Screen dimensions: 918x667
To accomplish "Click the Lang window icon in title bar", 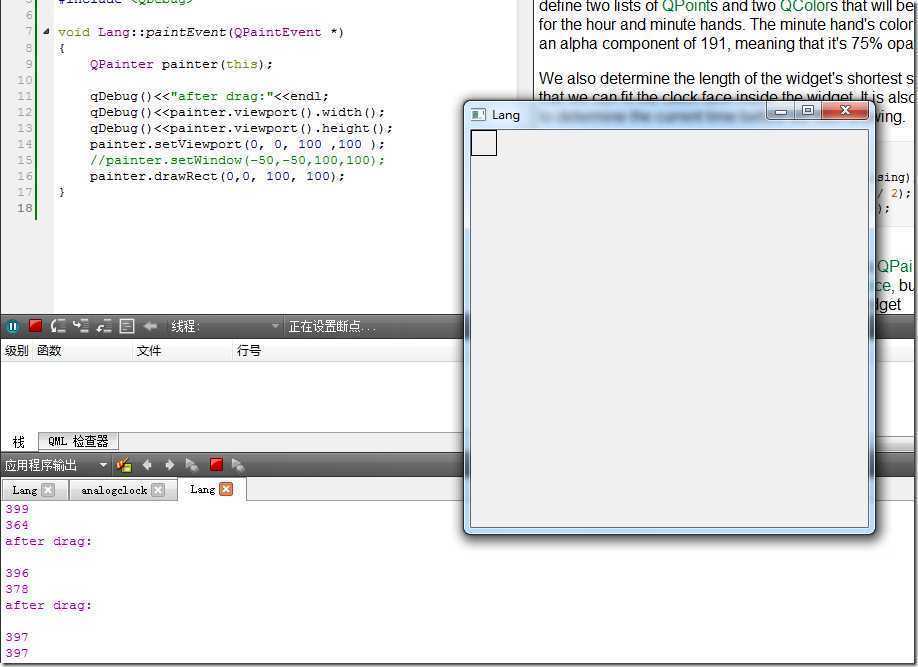I will (478, 115).
